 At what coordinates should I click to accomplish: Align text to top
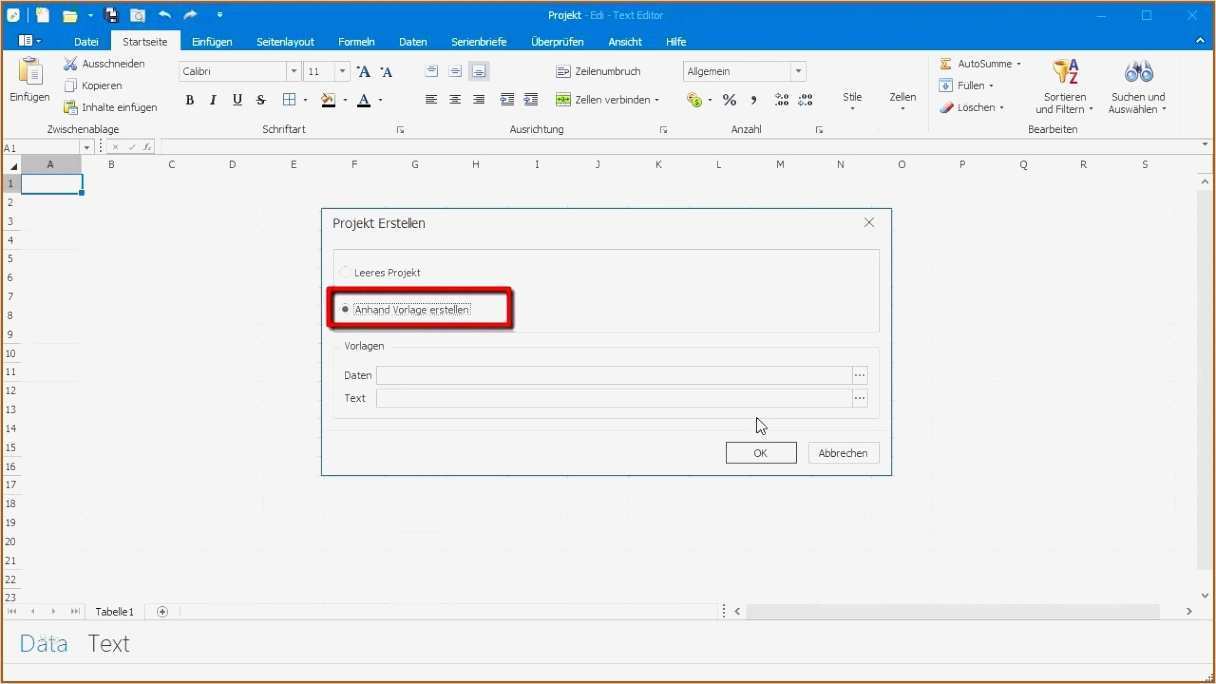[x=431, y=71]
